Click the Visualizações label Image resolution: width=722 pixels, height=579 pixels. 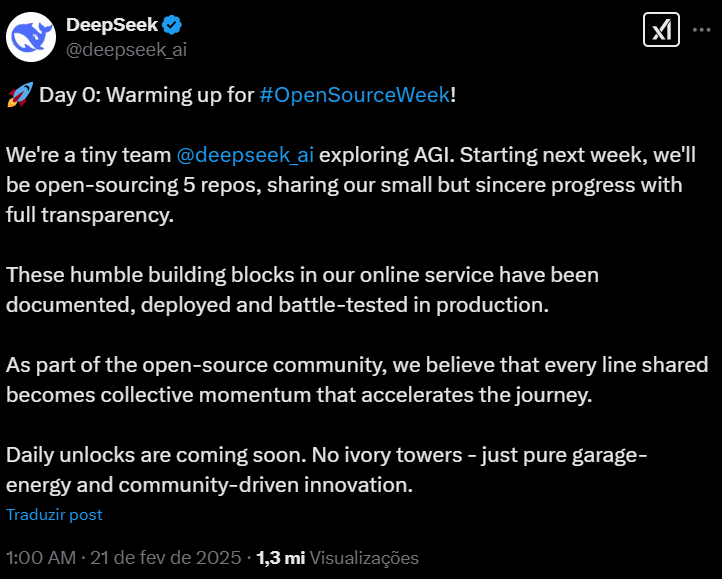pyautogui.click(x=364, y=558)
